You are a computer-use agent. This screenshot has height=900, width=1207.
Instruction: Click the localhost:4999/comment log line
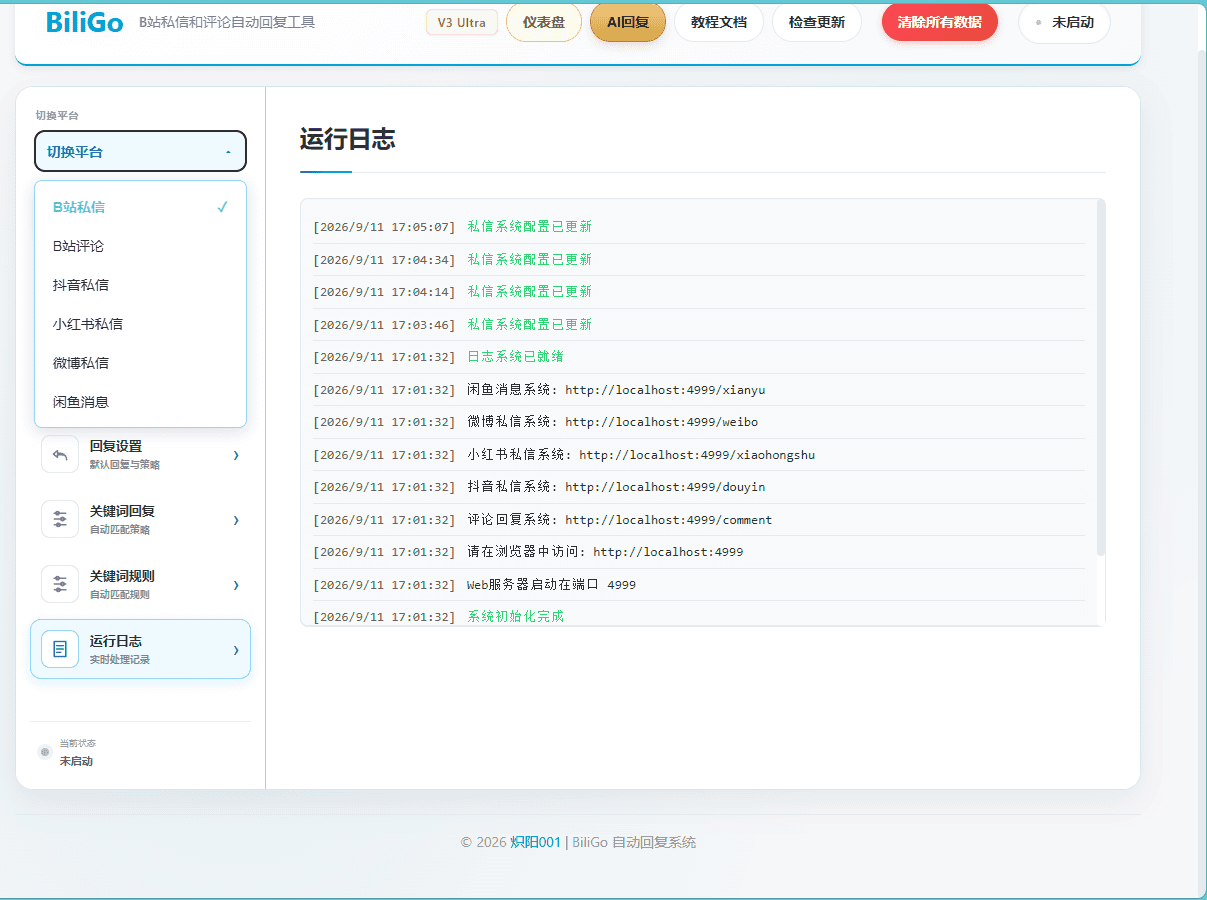coord(698,519)
